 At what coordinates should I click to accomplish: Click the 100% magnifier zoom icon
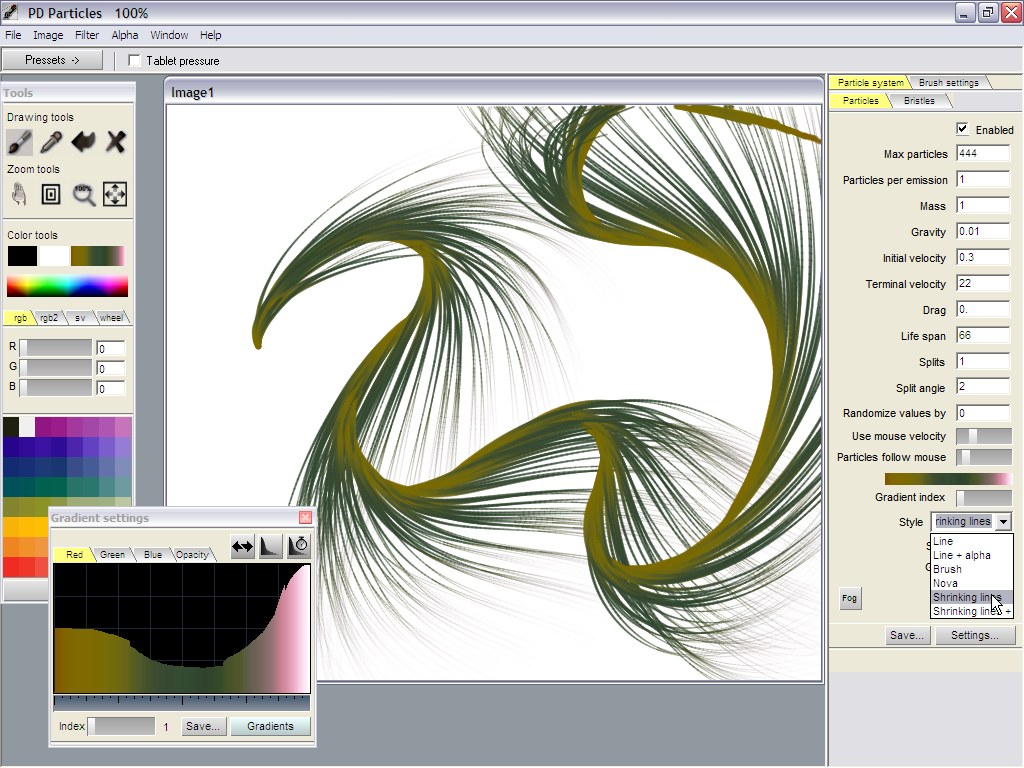click(x=83, y=193)
